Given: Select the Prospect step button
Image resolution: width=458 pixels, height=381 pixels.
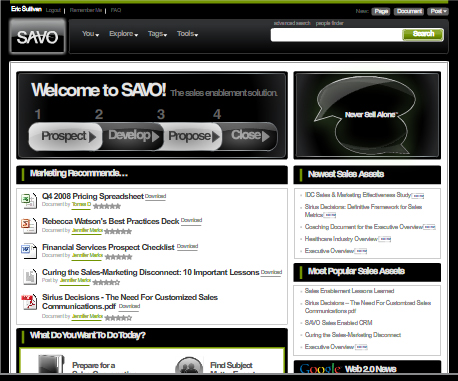Looking at the screenshot, I should coord(66,136).
